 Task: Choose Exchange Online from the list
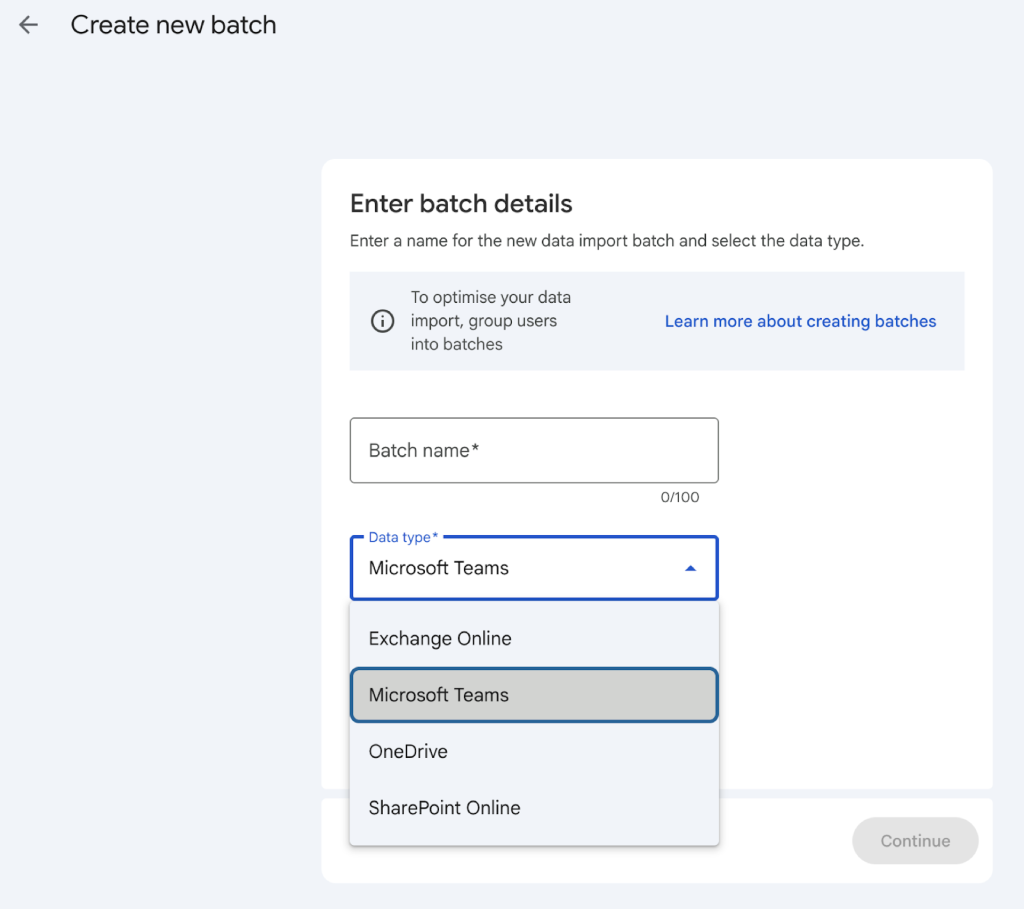pos(534,638)
